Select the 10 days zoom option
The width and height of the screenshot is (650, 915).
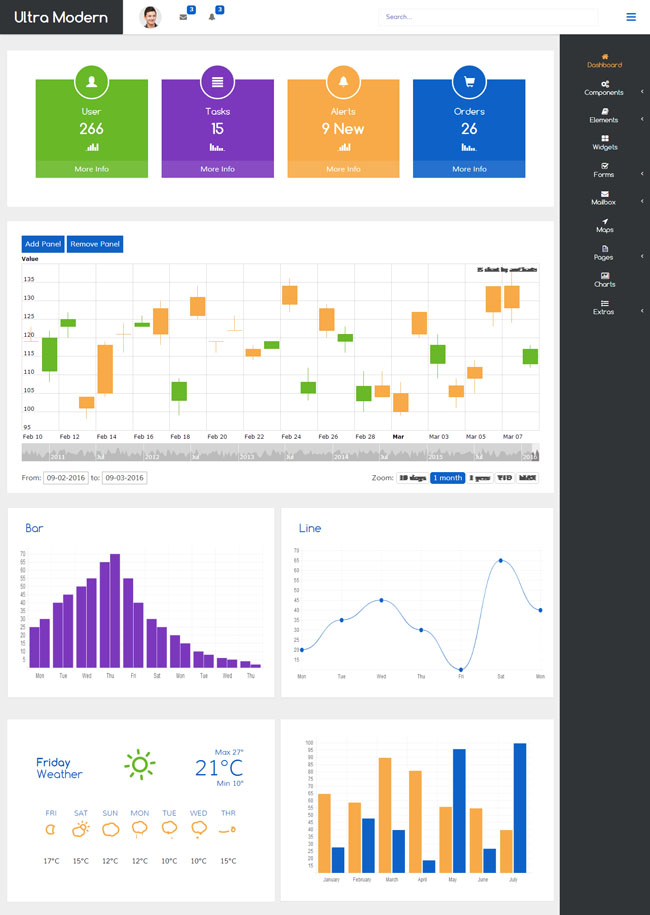(x=413, y=478)
